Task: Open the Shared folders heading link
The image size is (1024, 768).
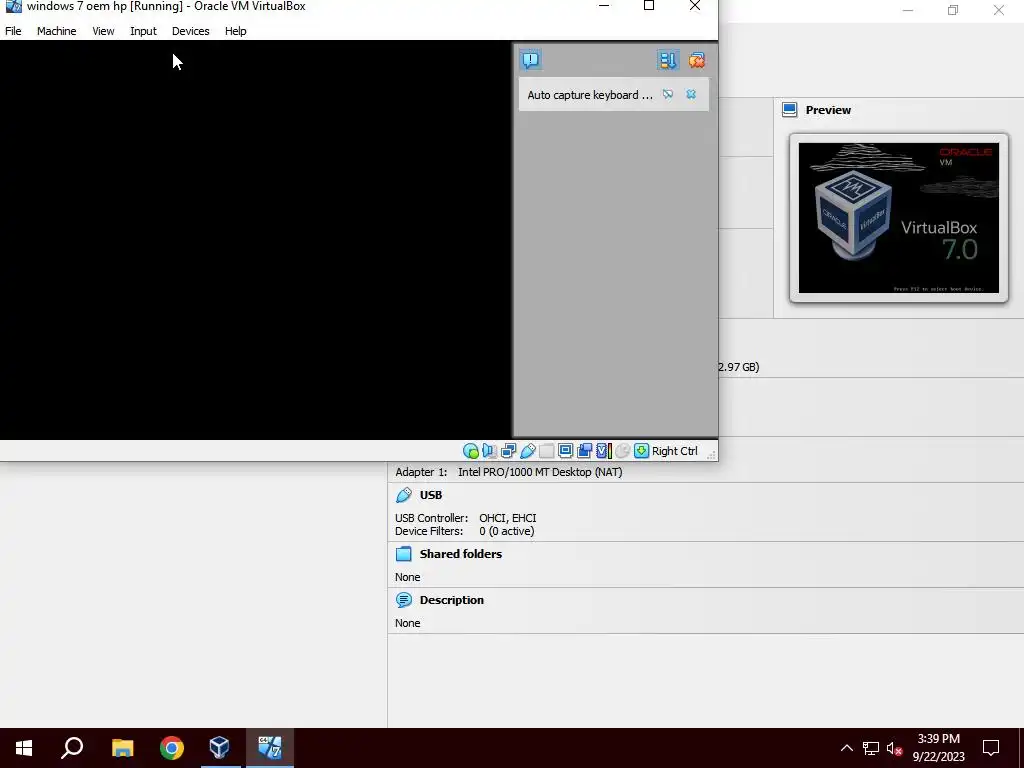Action: (x=460, y=554)
